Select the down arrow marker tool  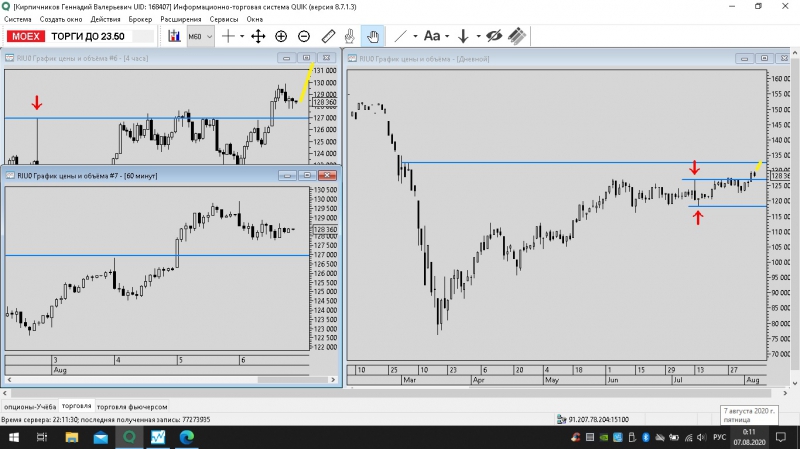463,36
